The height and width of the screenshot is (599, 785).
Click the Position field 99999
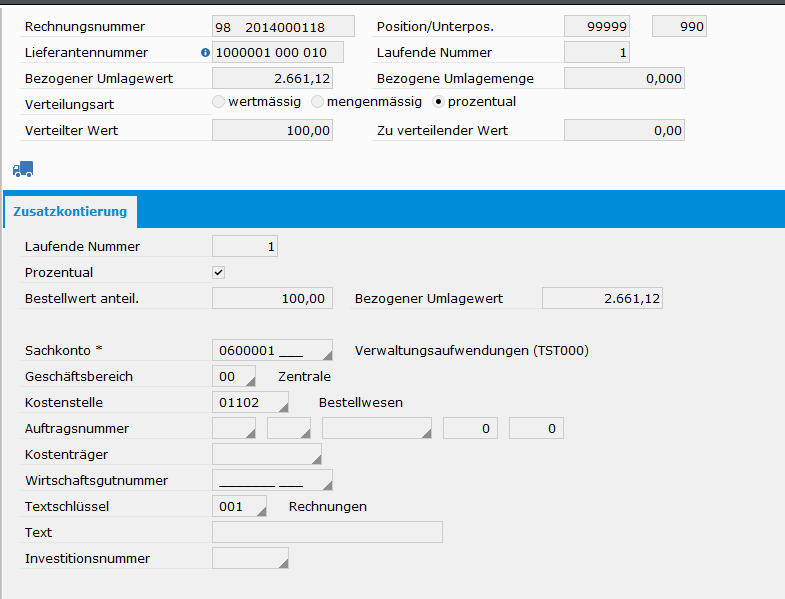(597, 26)
